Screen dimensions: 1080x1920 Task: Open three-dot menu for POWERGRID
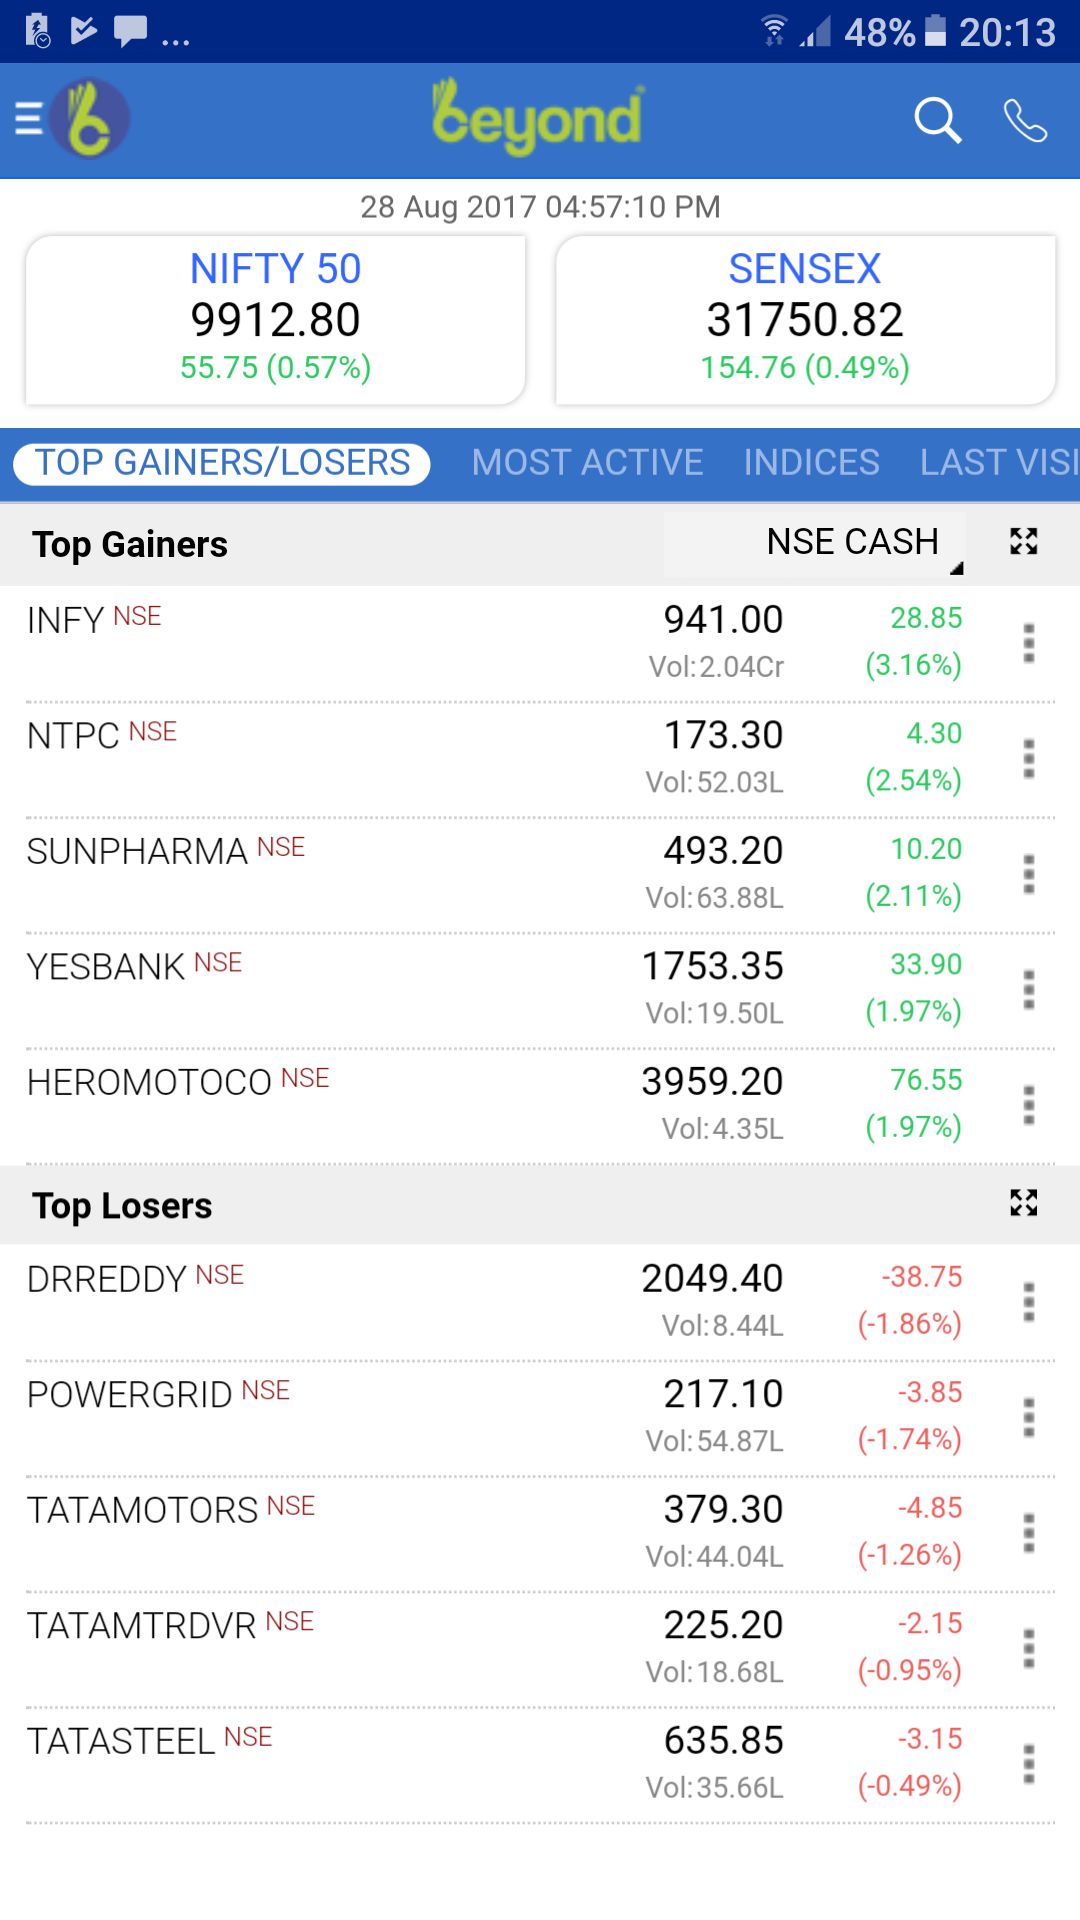tap(1028, 1418)
